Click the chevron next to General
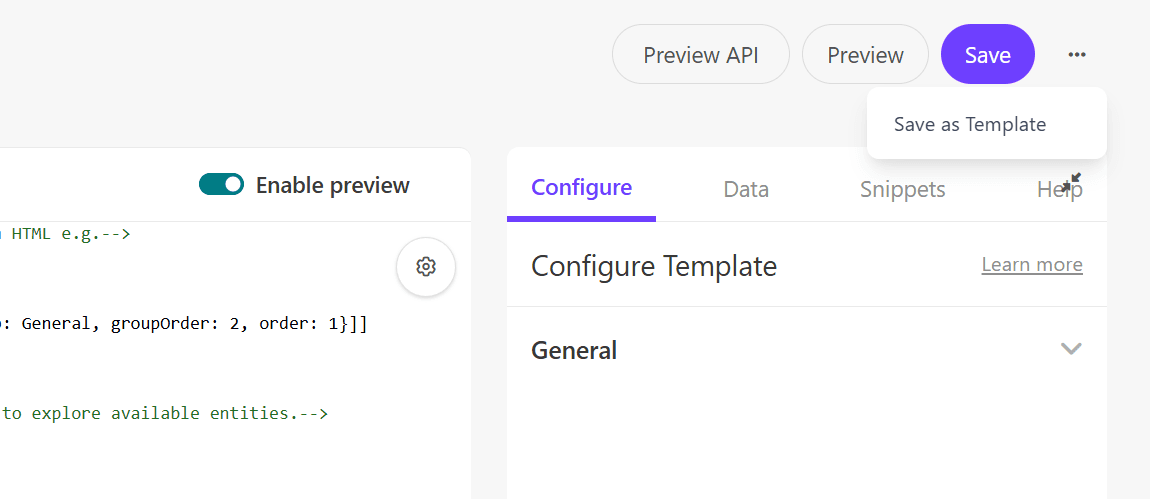The height and width of the screenshot is (499, 1150). click(x=1071, y=349)
